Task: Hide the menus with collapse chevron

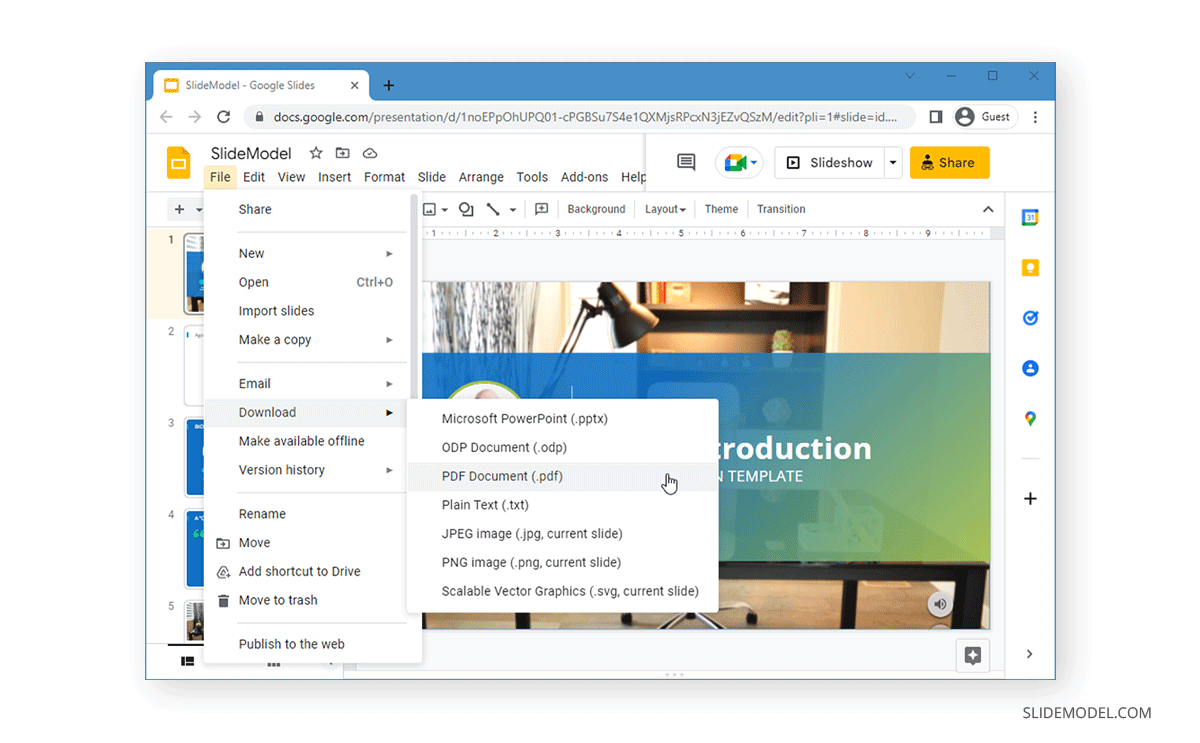Action: [x=988, y=209]
